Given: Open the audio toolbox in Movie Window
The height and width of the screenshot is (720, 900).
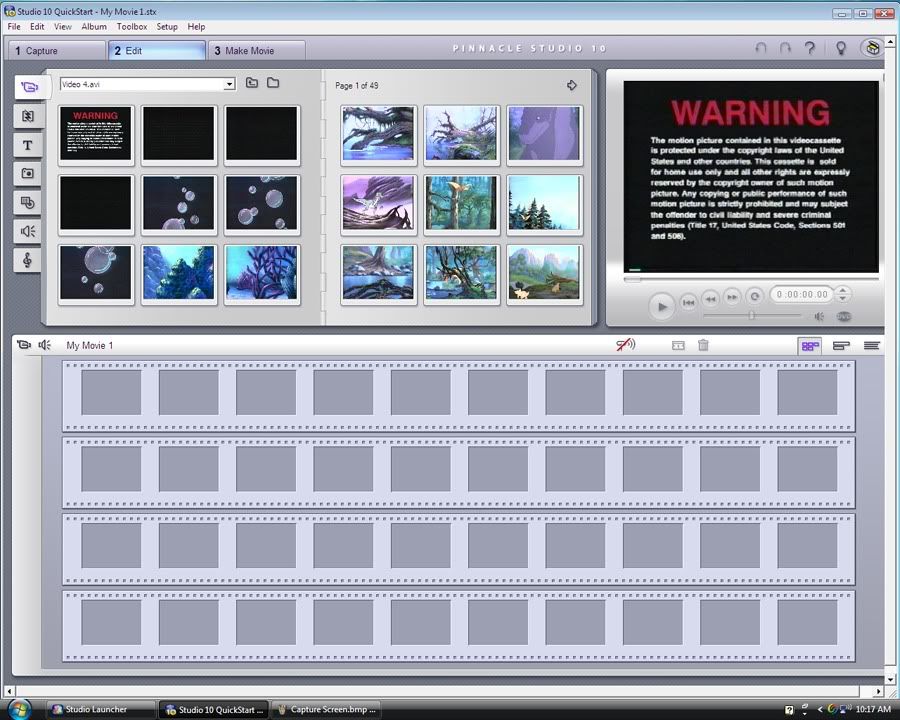Looking at the screenshot, I should point(44,344).
